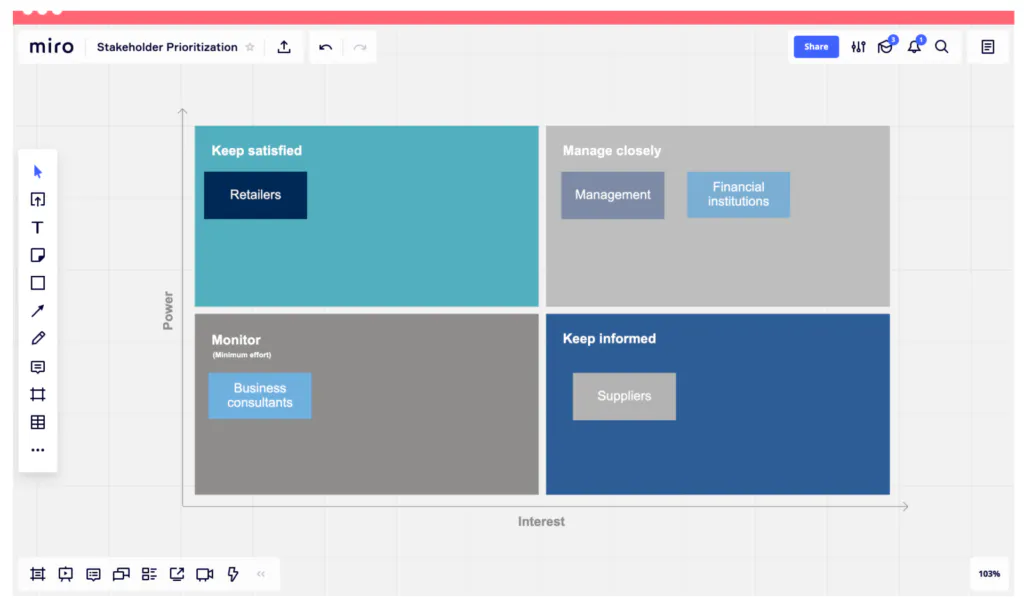Screen dimensions: 1024x608
Task: Select the Comment tool
Action: pyautogui.click(x=38, y=367)
